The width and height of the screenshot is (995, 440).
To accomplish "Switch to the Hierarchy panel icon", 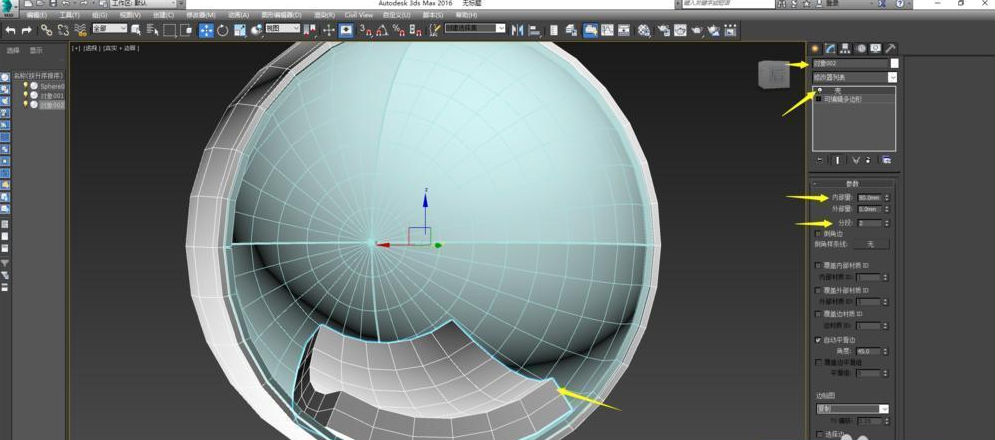I will [x=845, y=48].
